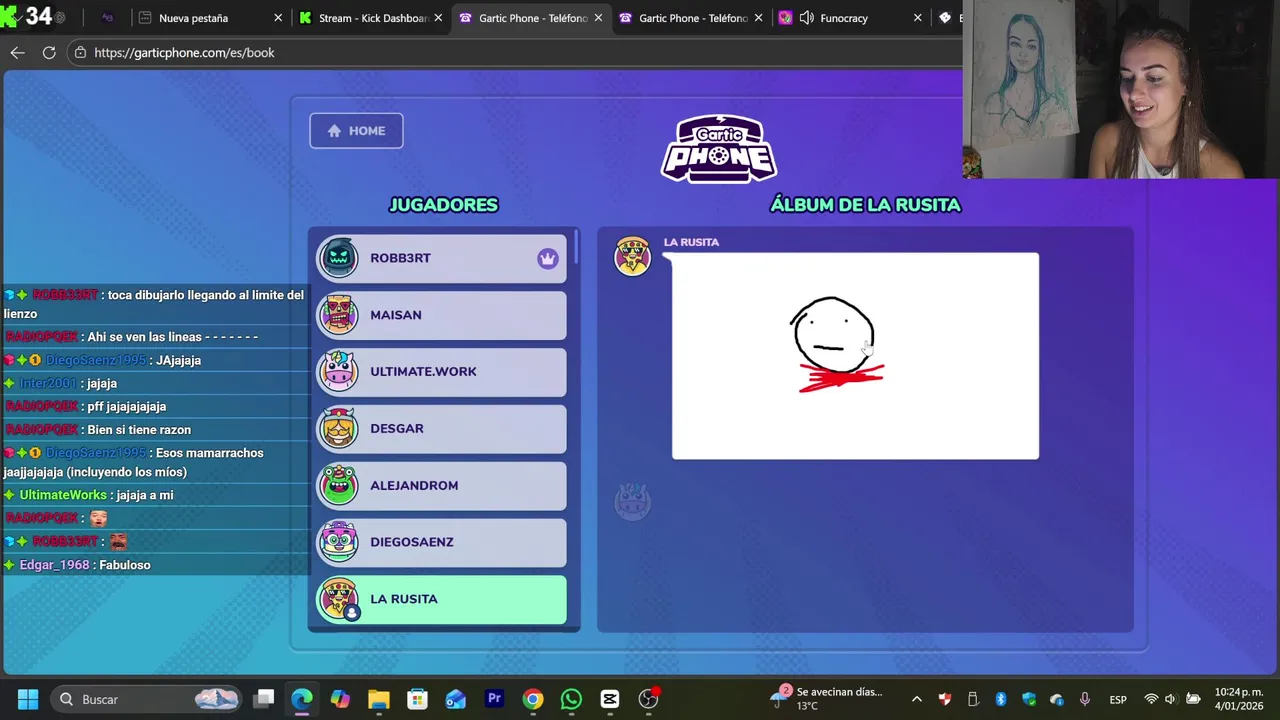Click the microphone tray icon

1085,699
